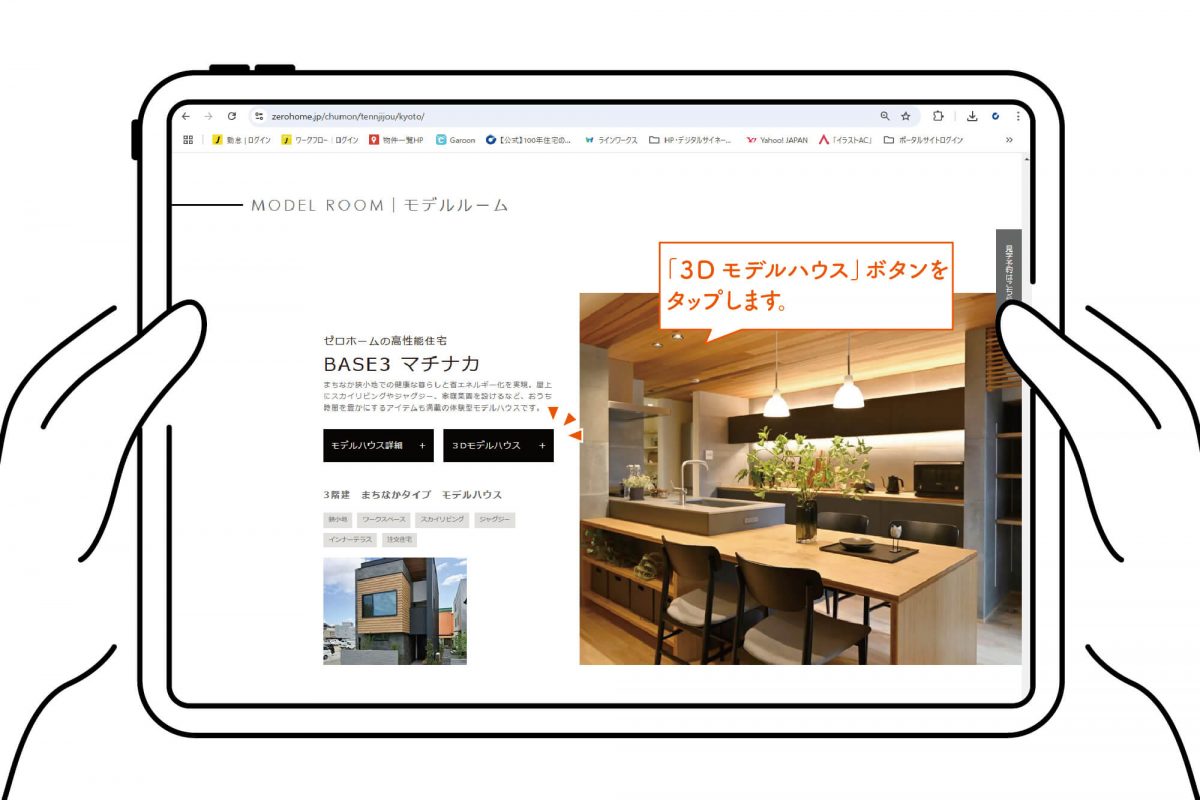Click the site info icon beside the URL
The height and width of the screenshot is (800, 1200).
point(258,116)
